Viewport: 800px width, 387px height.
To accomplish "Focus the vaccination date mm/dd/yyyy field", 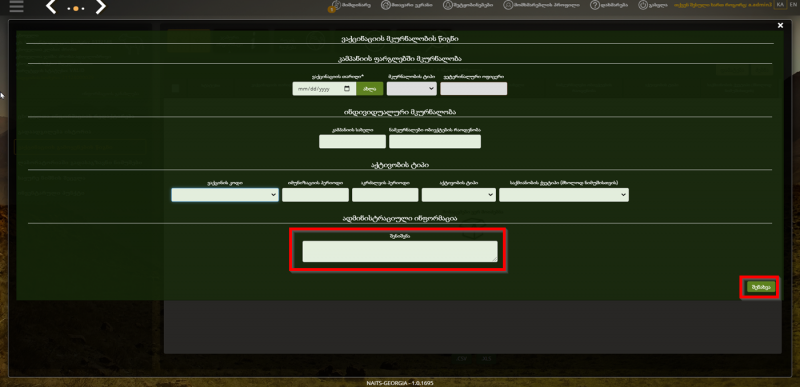I will (x=324, y=89).
